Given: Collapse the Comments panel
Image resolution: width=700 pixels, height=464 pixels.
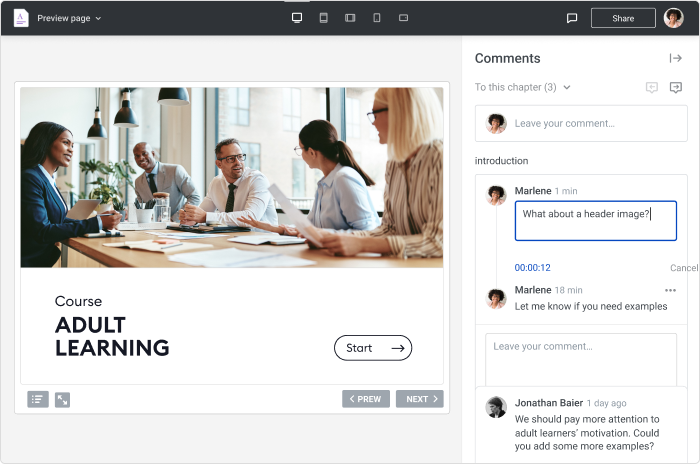Looking at the screenshot, I should 675,58.
